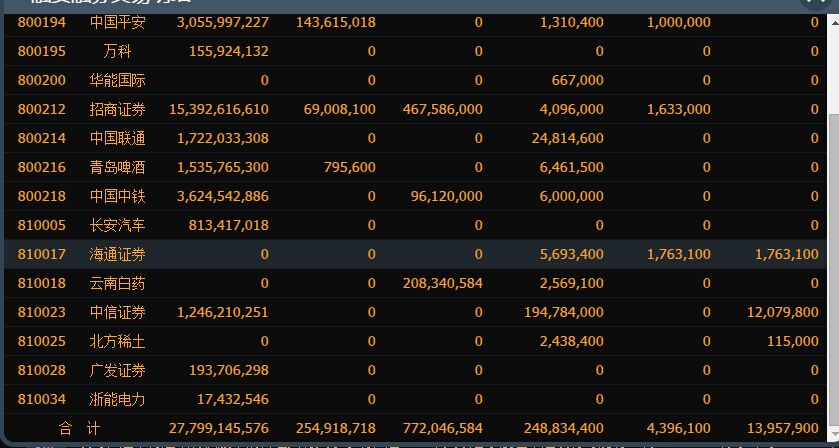Click stock code 800214
The image size is (839, 448).
pyautogui.click(x=42, y=138)
